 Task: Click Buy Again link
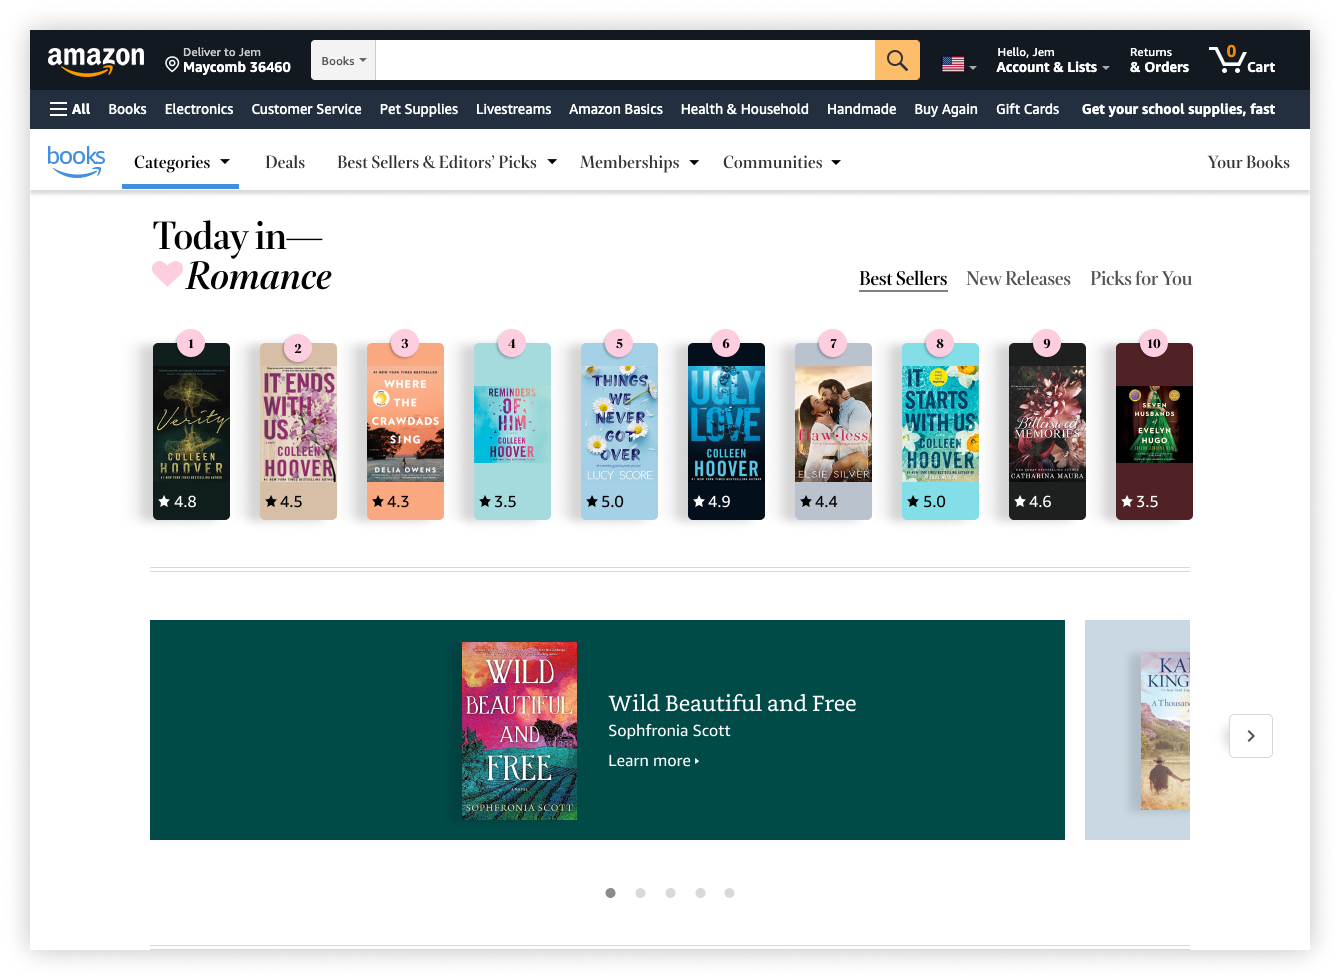click(x=946, y=109)
